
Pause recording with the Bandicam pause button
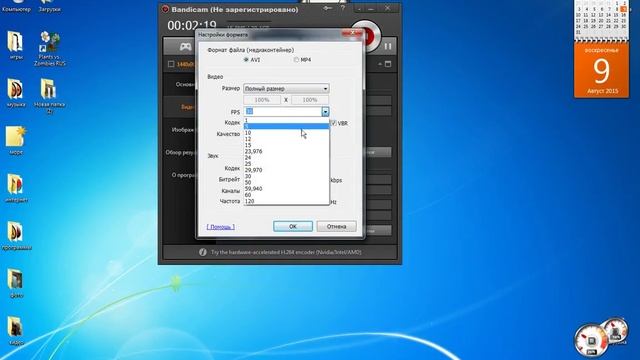click(387, 46)
